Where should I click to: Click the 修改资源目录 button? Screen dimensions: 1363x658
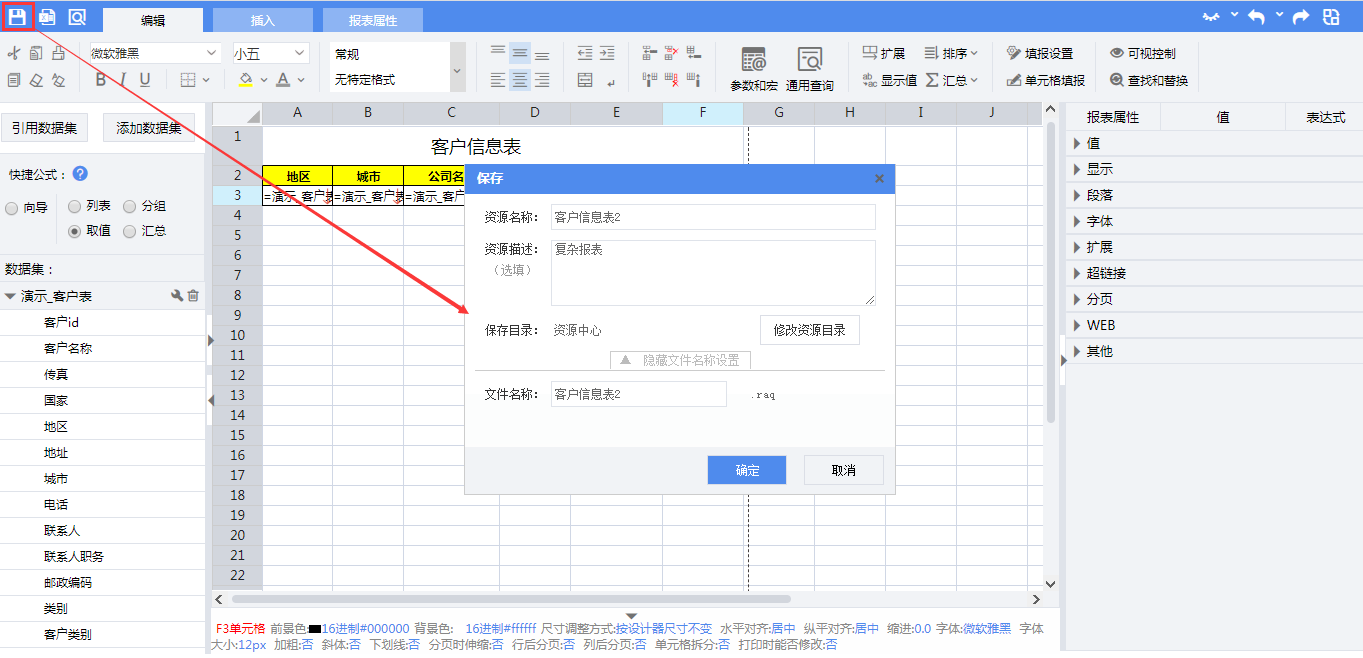pos(809,330)
